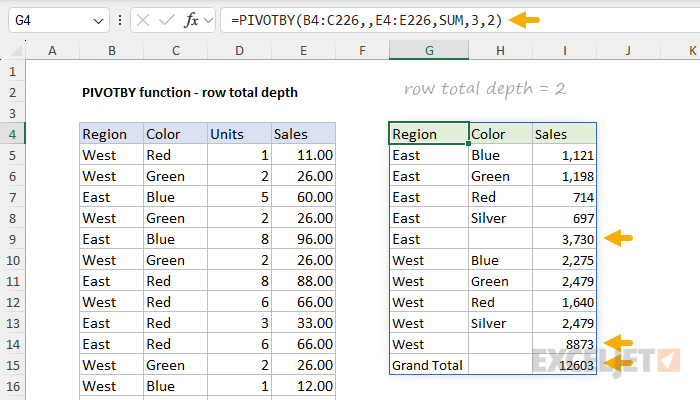Select column D header

click(x=239, y=50)
